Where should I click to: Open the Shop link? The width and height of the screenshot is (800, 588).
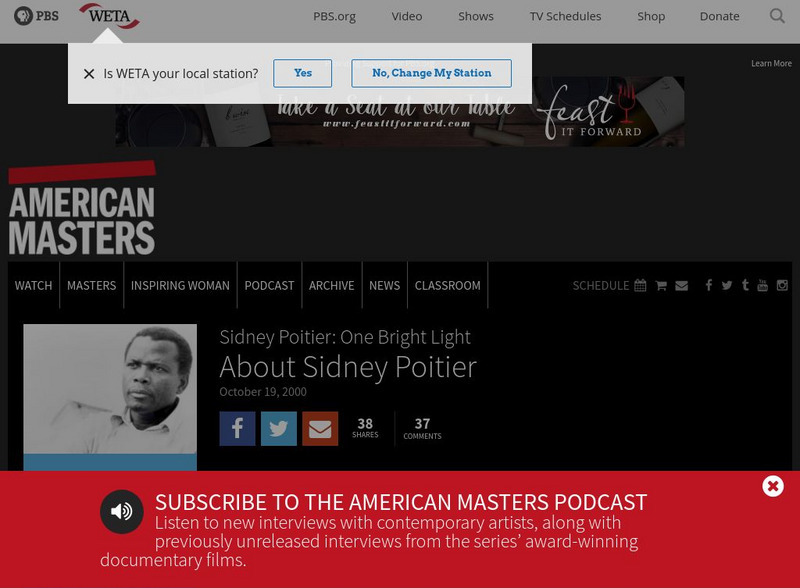coord(651,16)
